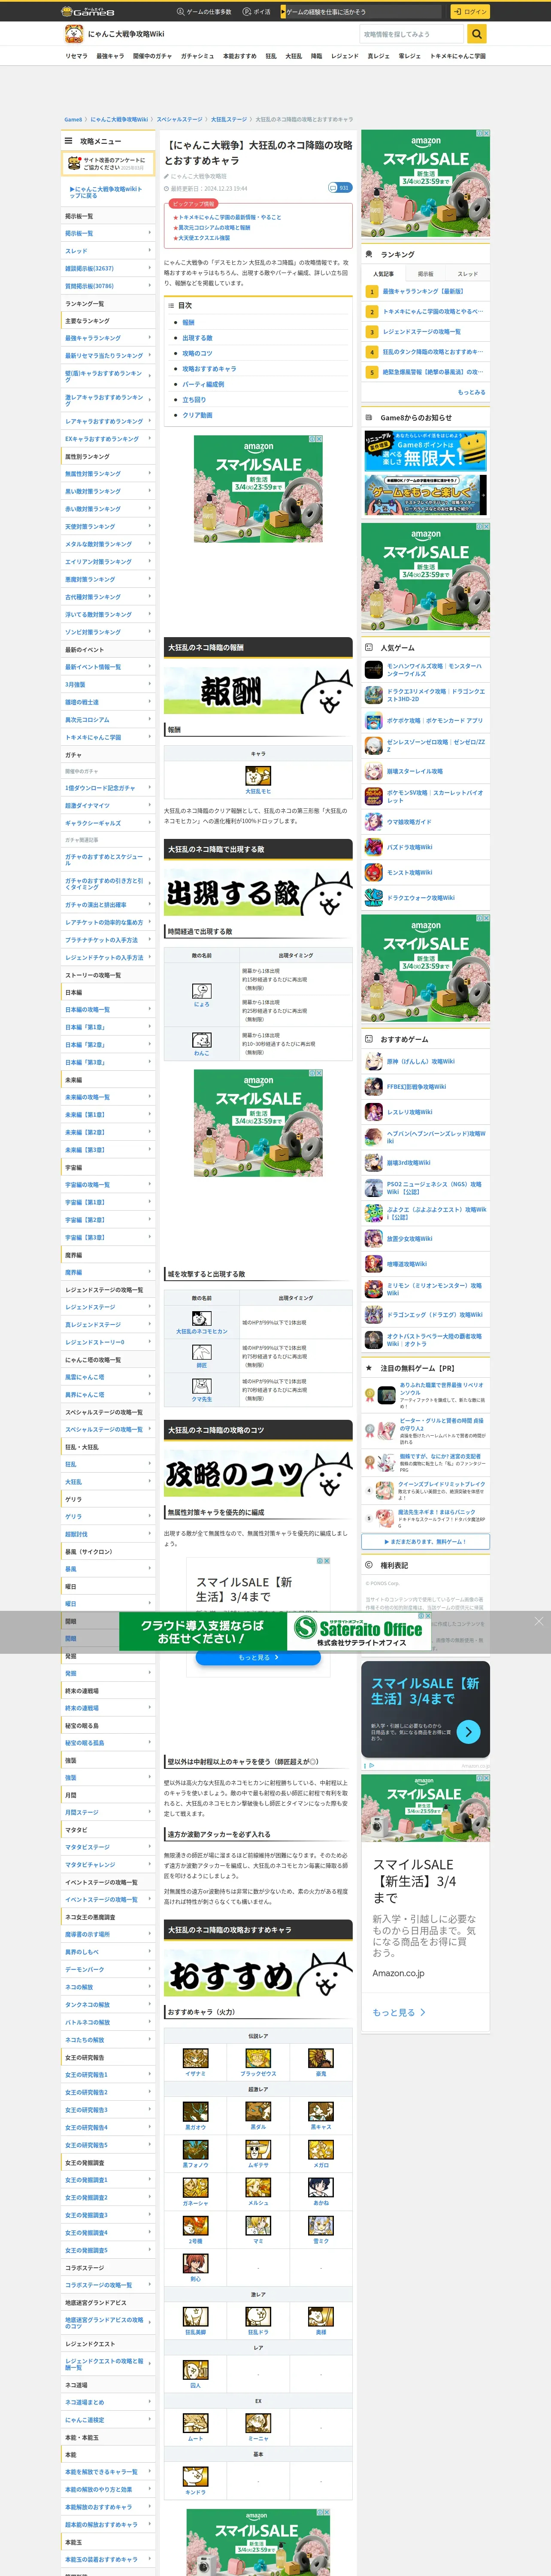Open トキメキにゃんこ学園 in the top navigation

[x=458, y=56]
